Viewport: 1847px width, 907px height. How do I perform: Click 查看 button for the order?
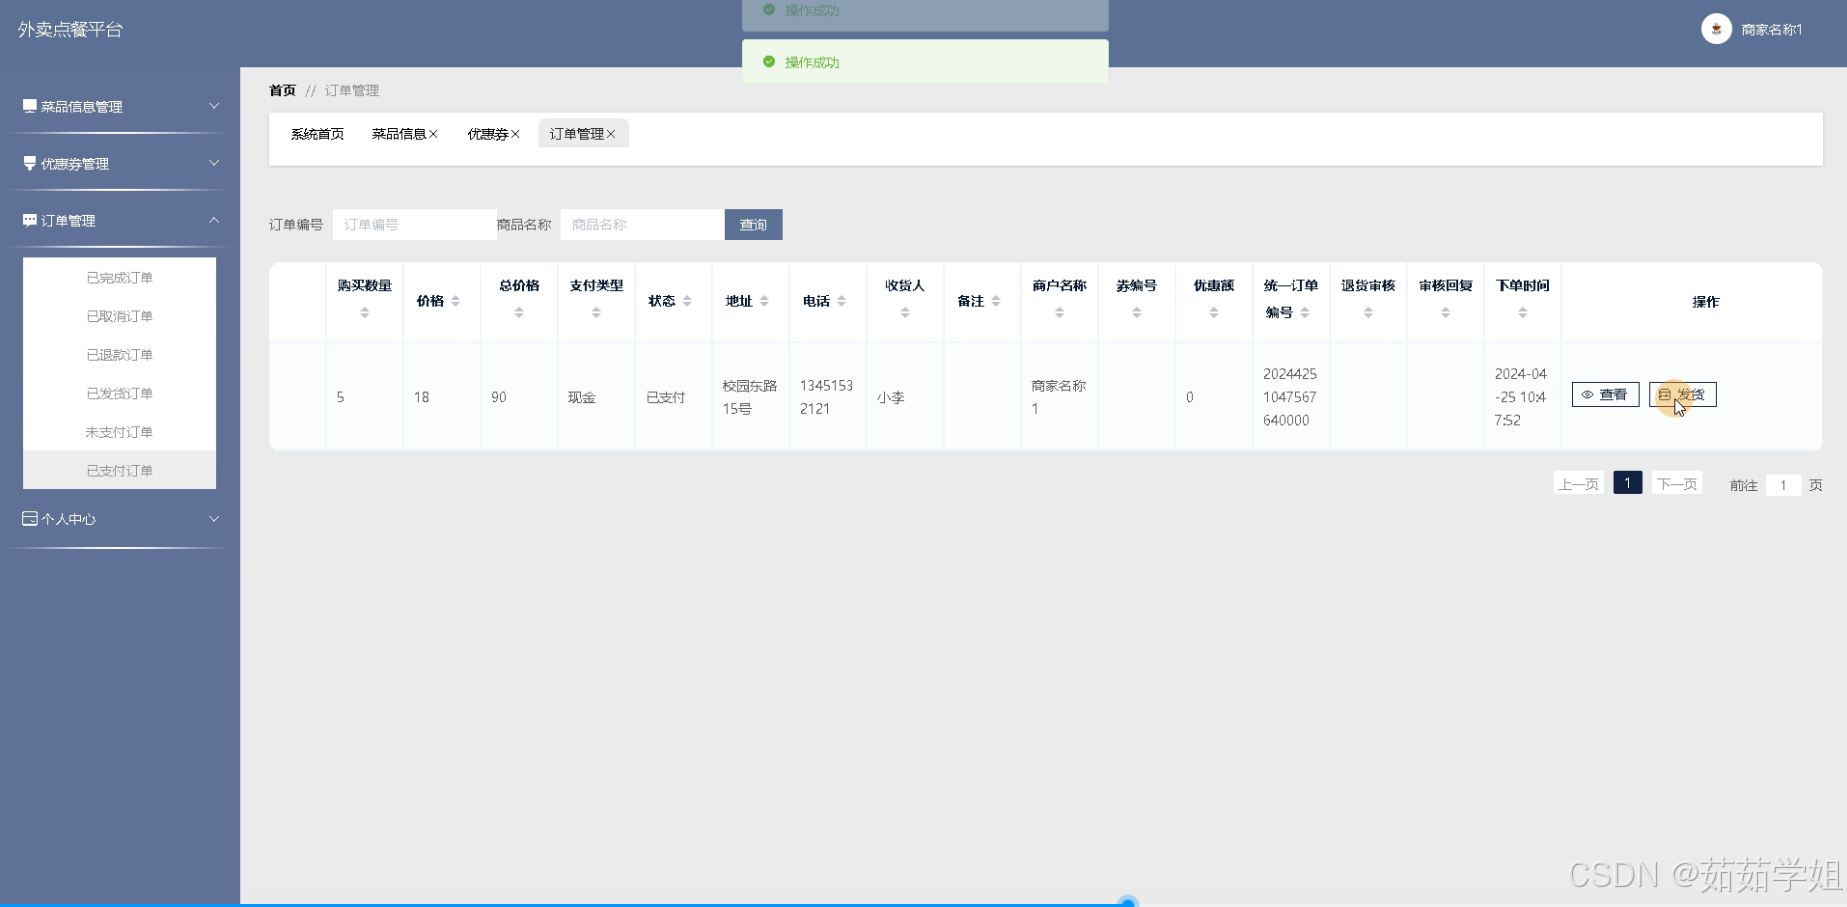pyautogui.click(x=1605, y=395)
